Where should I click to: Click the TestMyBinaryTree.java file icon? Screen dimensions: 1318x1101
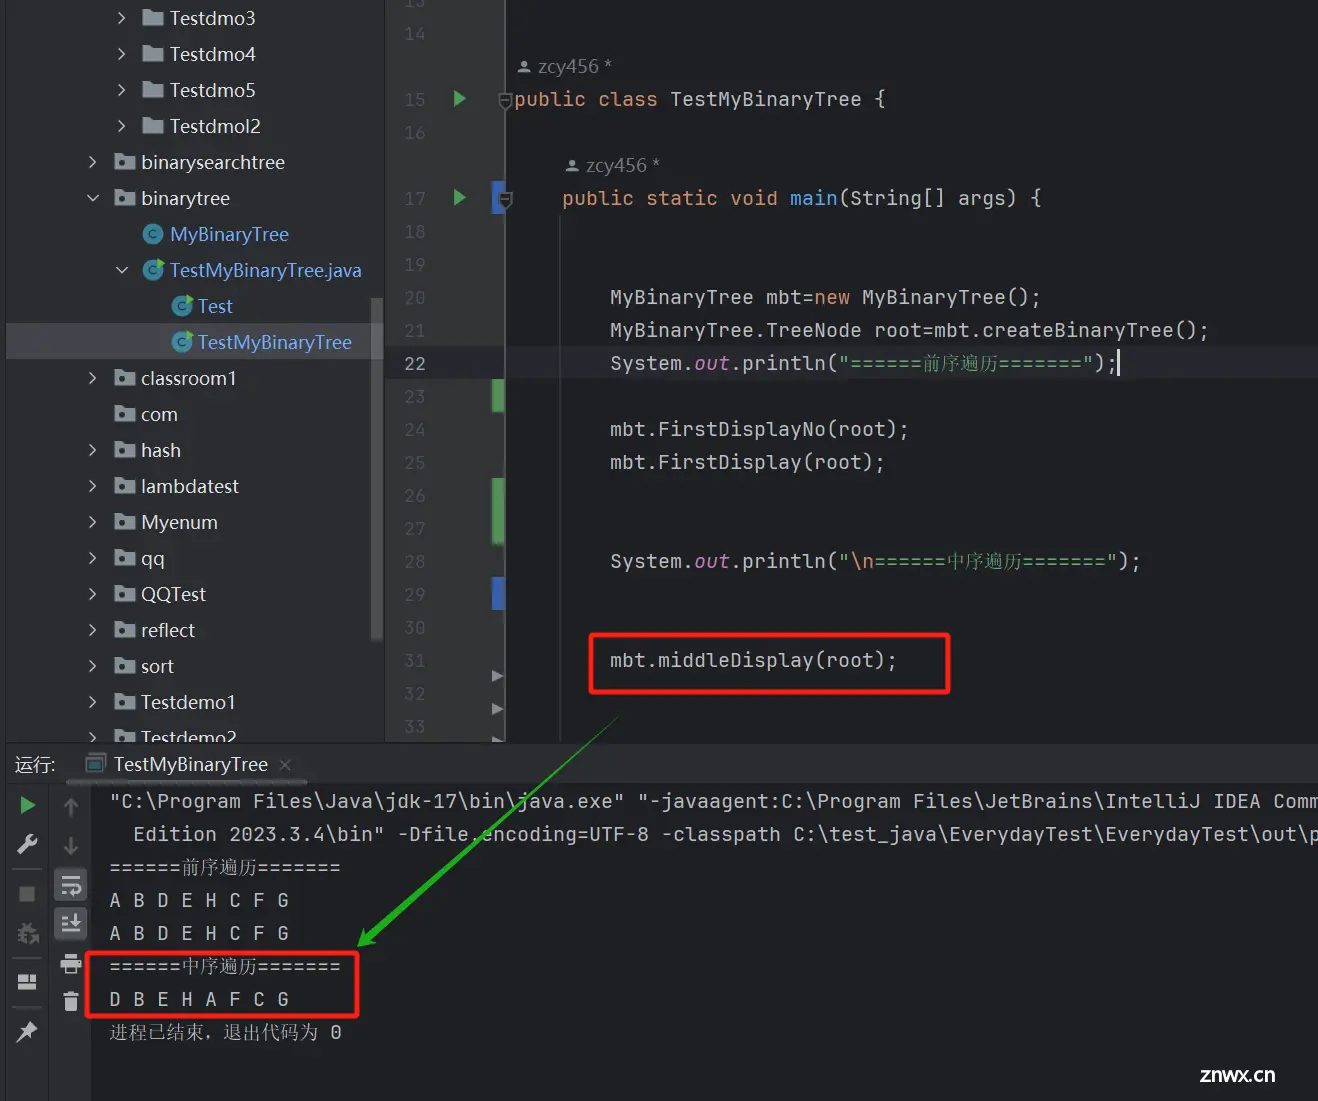[153, 270]
